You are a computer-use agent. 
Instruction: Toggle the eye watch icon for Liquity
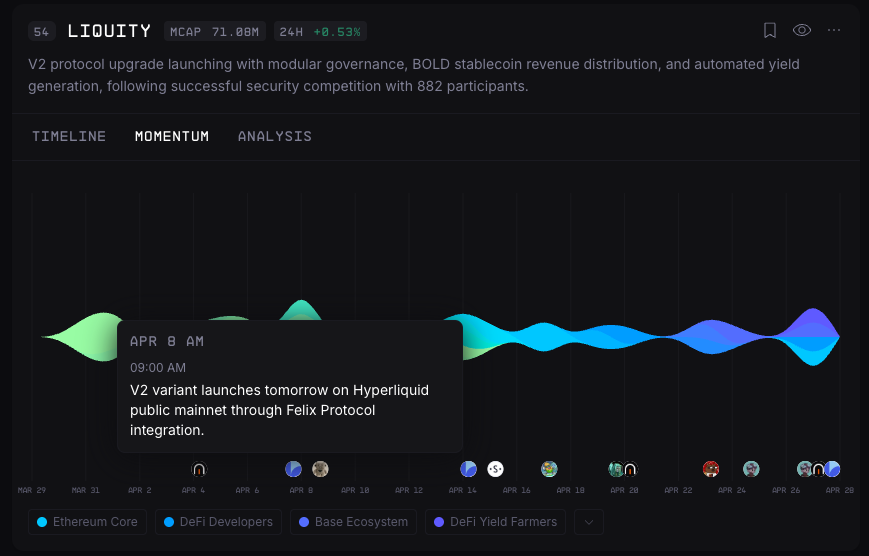[801, 30]
